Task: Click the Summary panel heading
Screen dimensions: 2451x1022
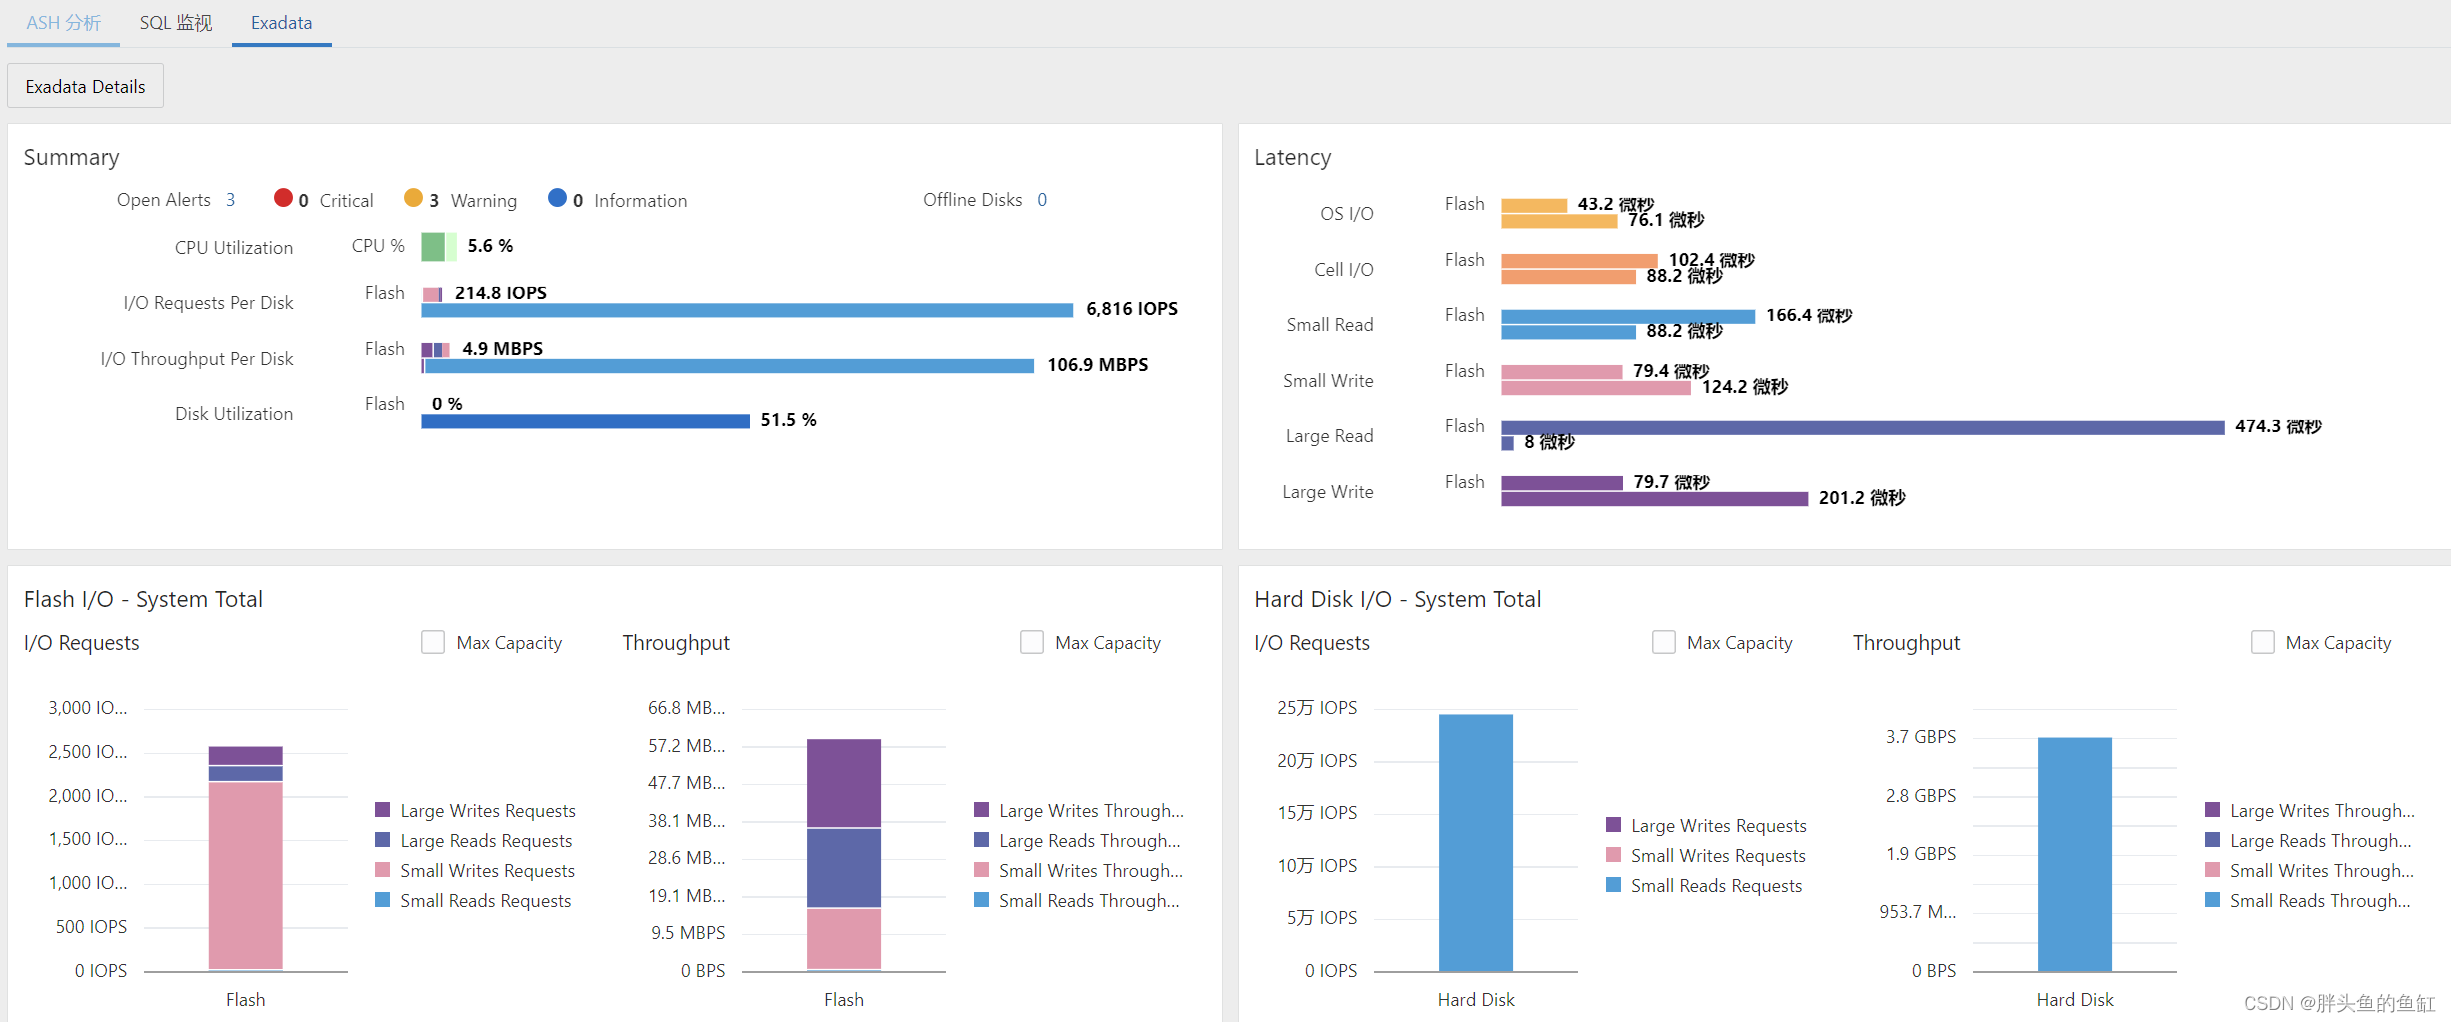Action: [x=71, y=157]
